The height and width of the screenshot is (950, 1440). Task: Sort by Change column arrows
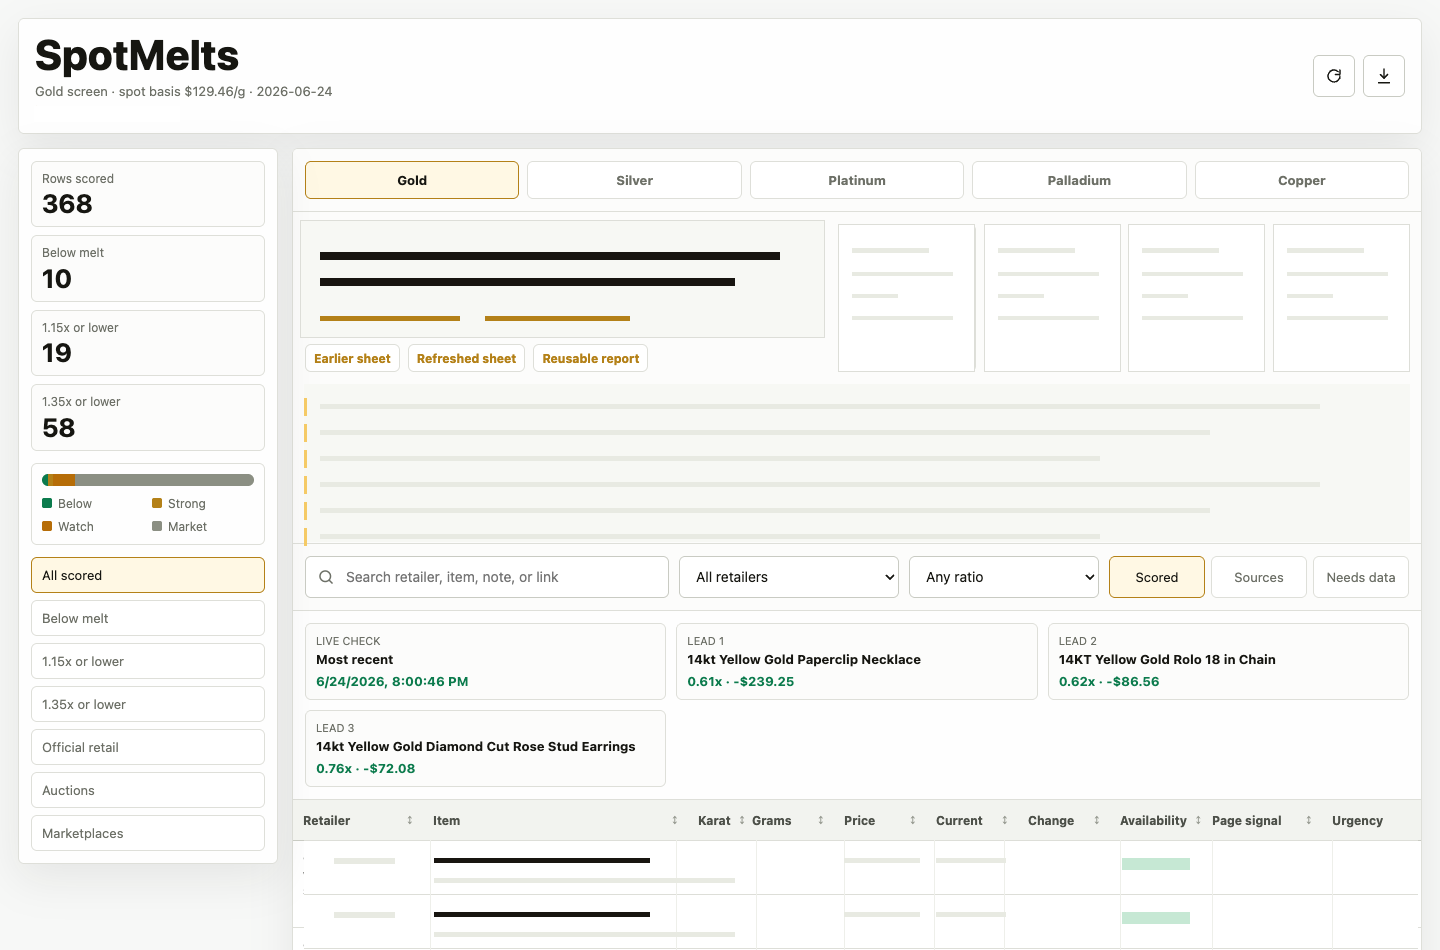pyautogui.click(x=1097, y=820)
